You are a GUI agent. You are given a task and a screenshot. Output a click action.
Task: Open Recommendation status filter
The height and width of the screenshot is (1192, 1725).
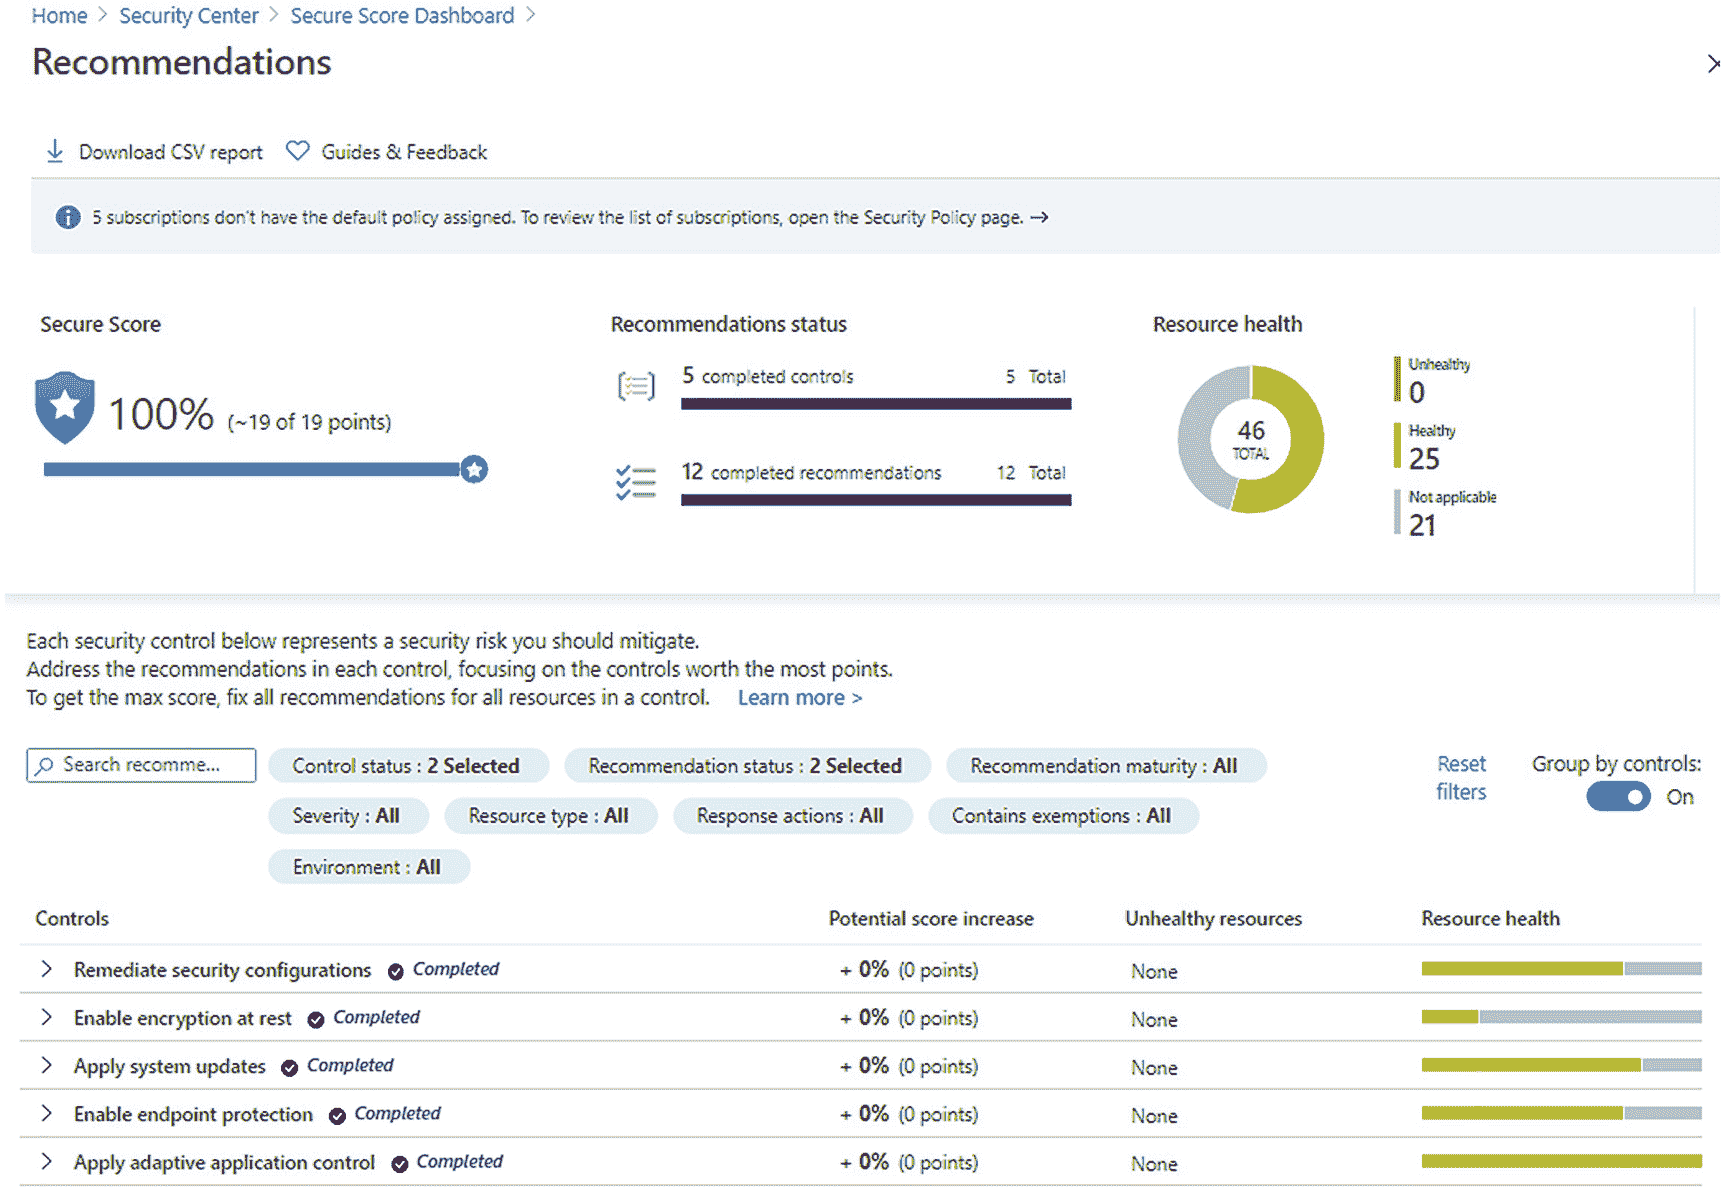[746, 766]
